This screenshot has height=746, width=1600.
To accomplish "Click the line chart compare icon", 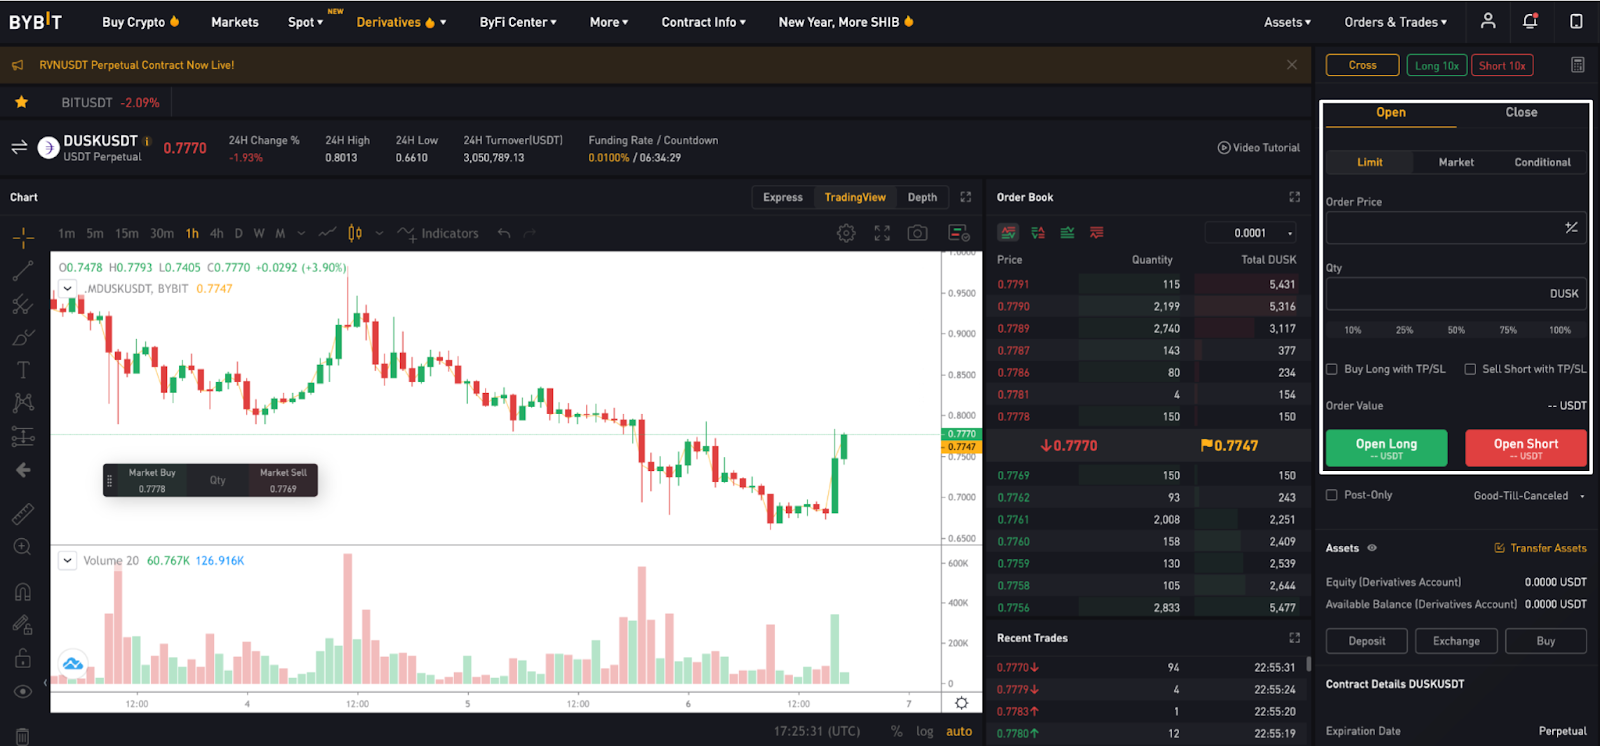I will [x=327, y=233].
